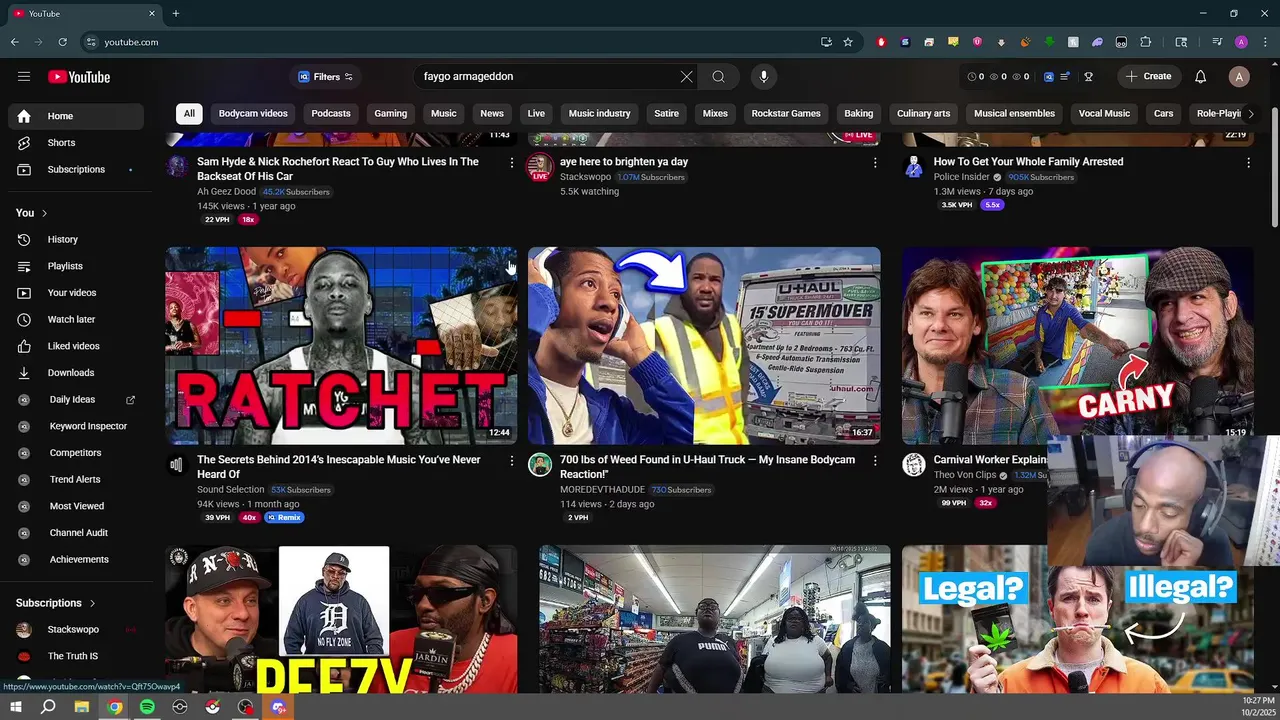The image size is (1280, 720).
Task: Open Daily Ideas extension item
Action: click(x=76, y=400)
